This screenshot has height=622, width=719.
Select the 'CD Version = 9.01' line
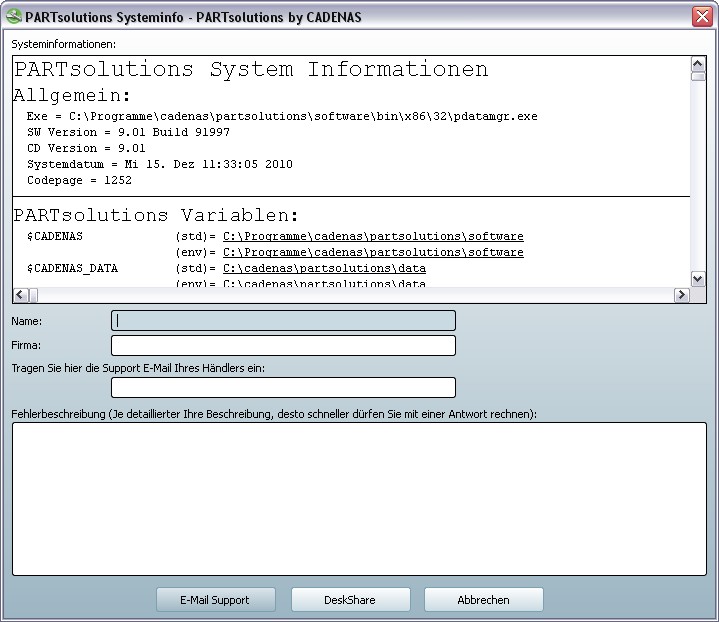pos(86,148)
